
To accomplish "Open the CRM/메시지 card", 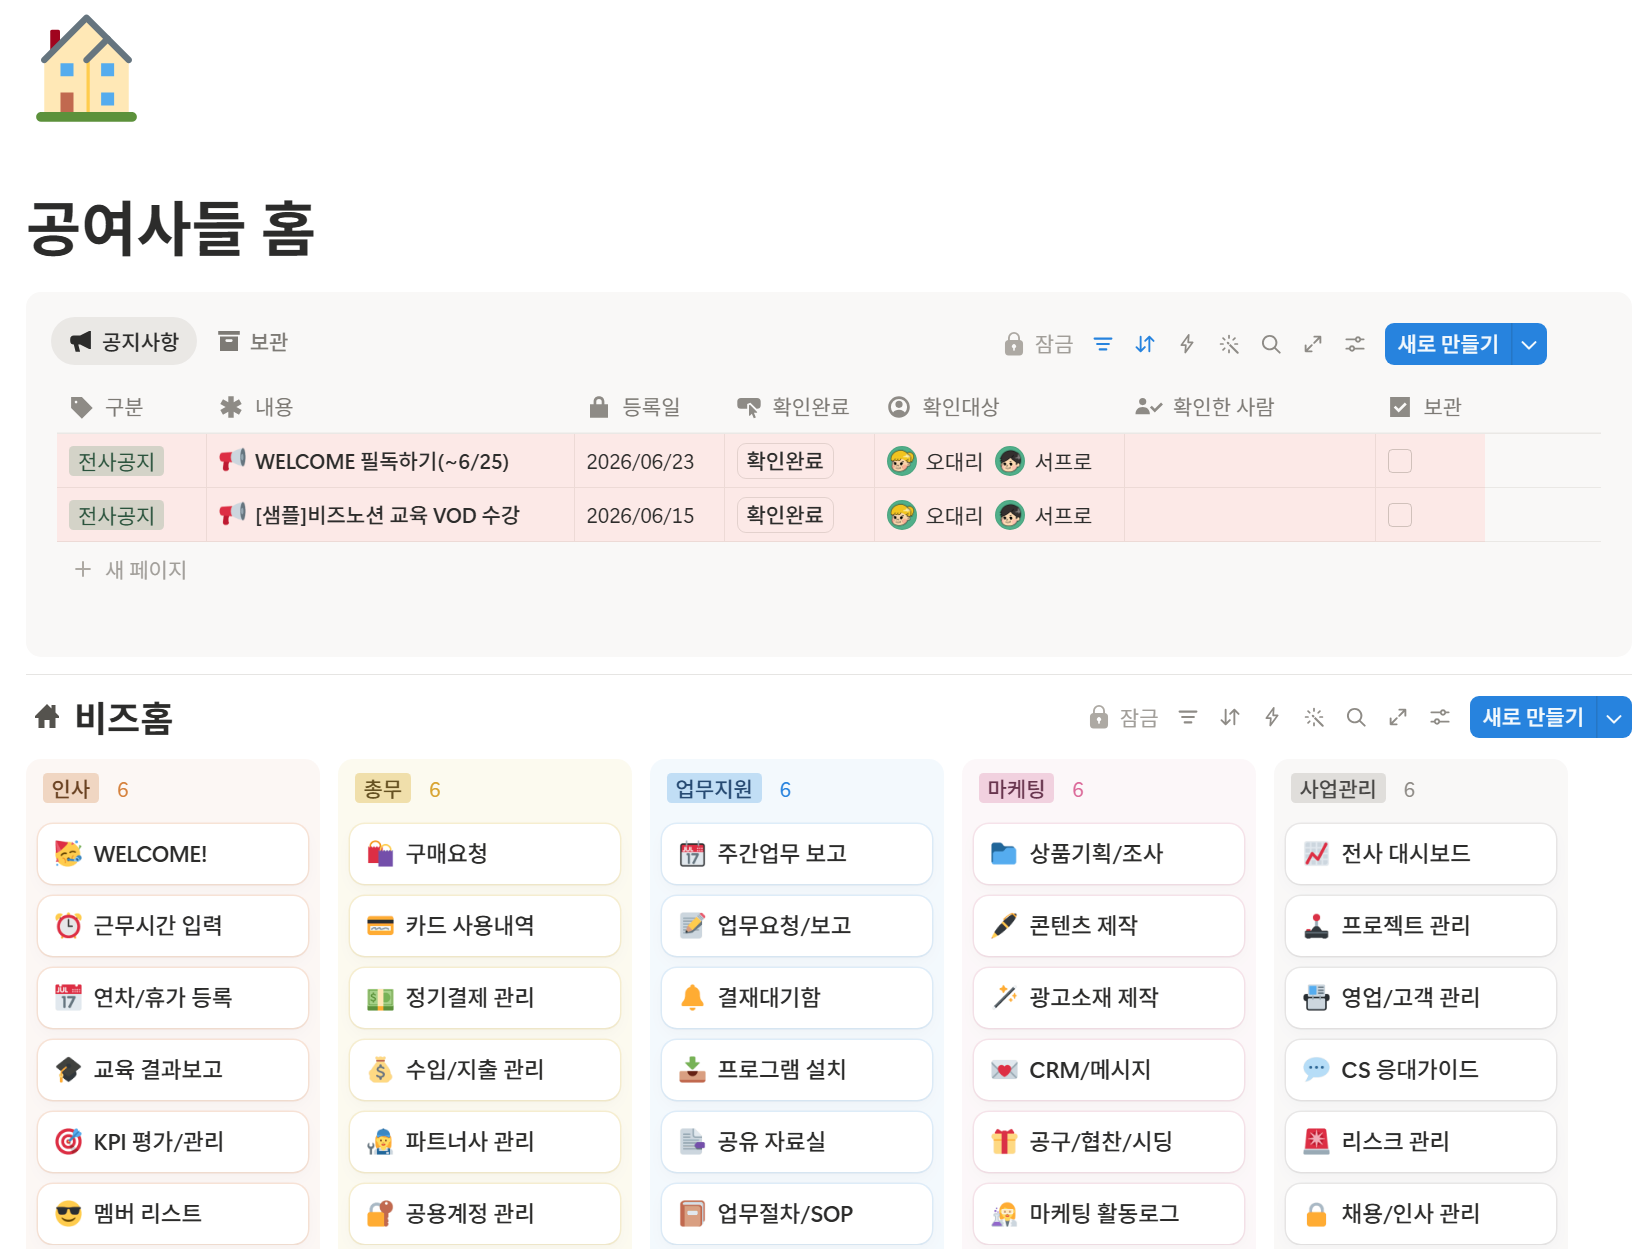I will 1109,1070.
